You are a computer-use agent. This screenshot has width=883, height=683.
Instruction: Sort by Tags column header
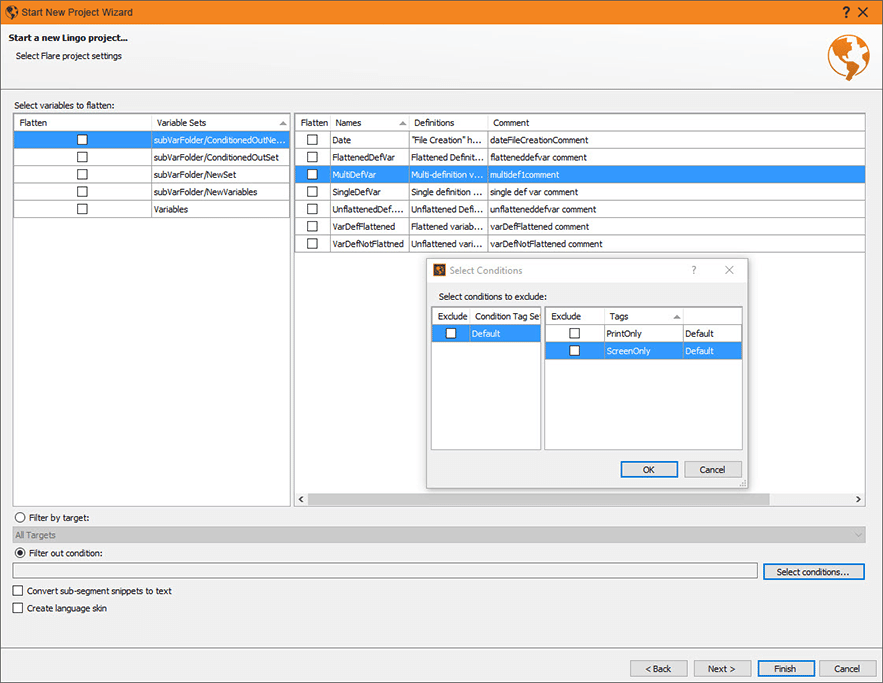644,316
